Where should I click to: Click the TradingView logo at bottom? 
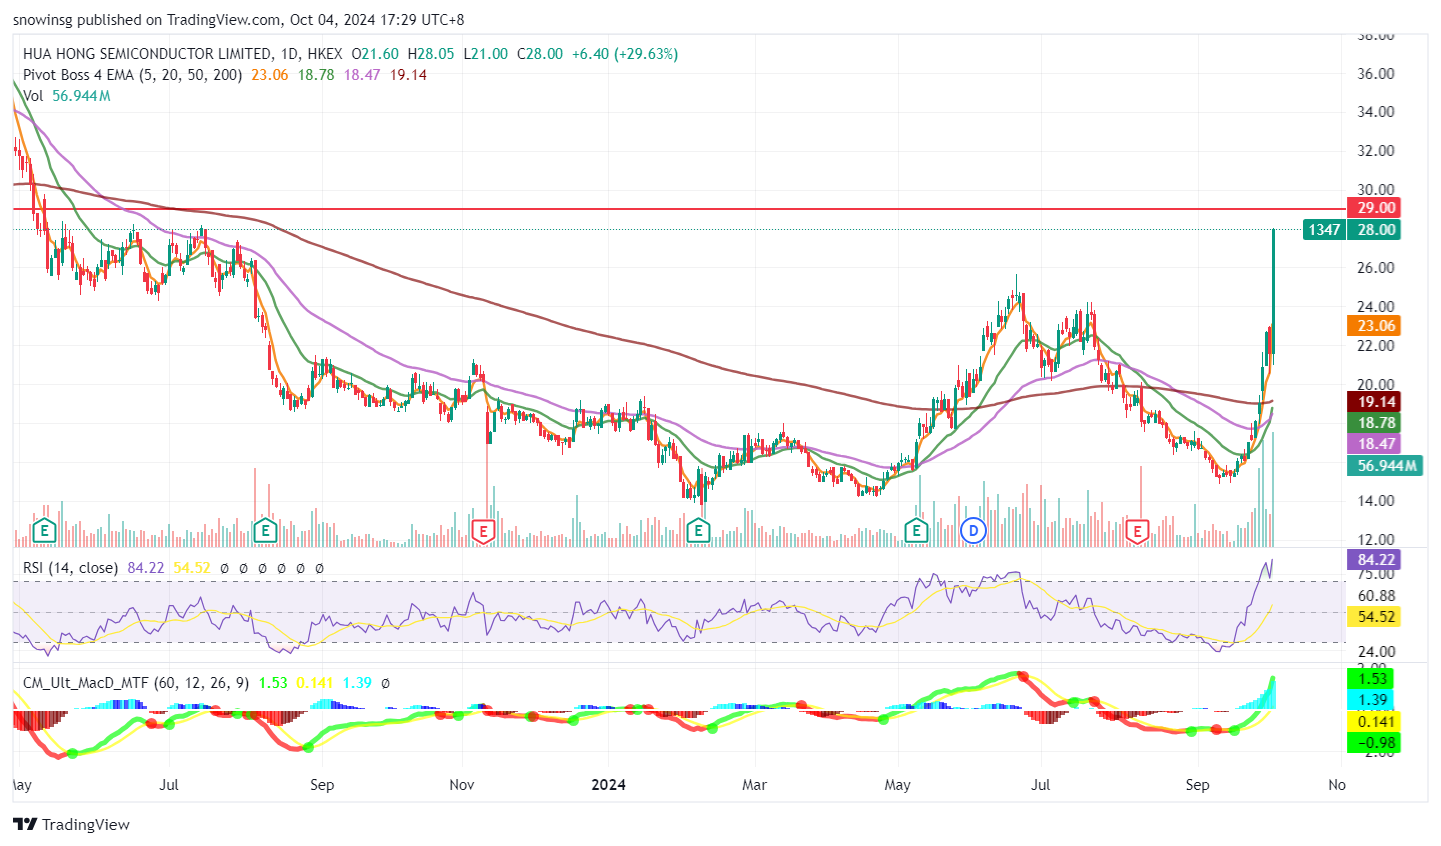(72, 825)
